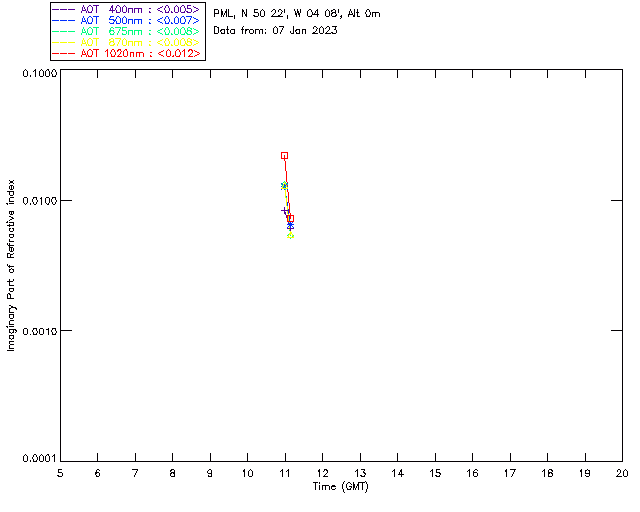Click x-axis tick label 14
The width and height of the screenshot is (640, 512).
398,473
